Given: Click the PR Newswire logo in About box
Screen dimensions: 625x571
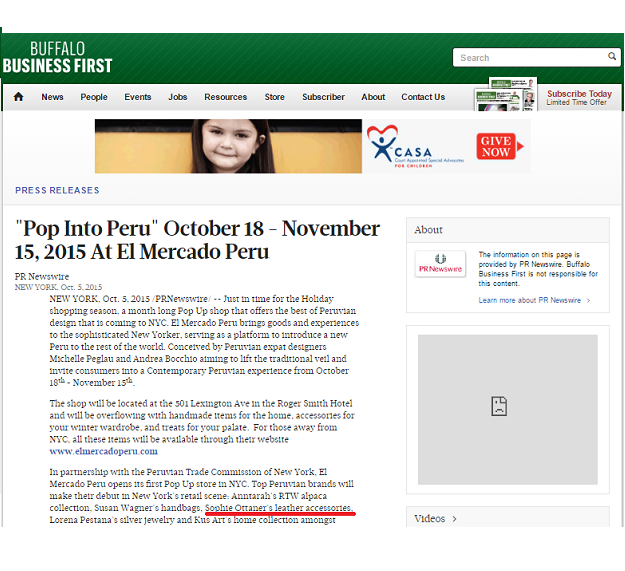Looking at the screenshot, I should point(440,264).
